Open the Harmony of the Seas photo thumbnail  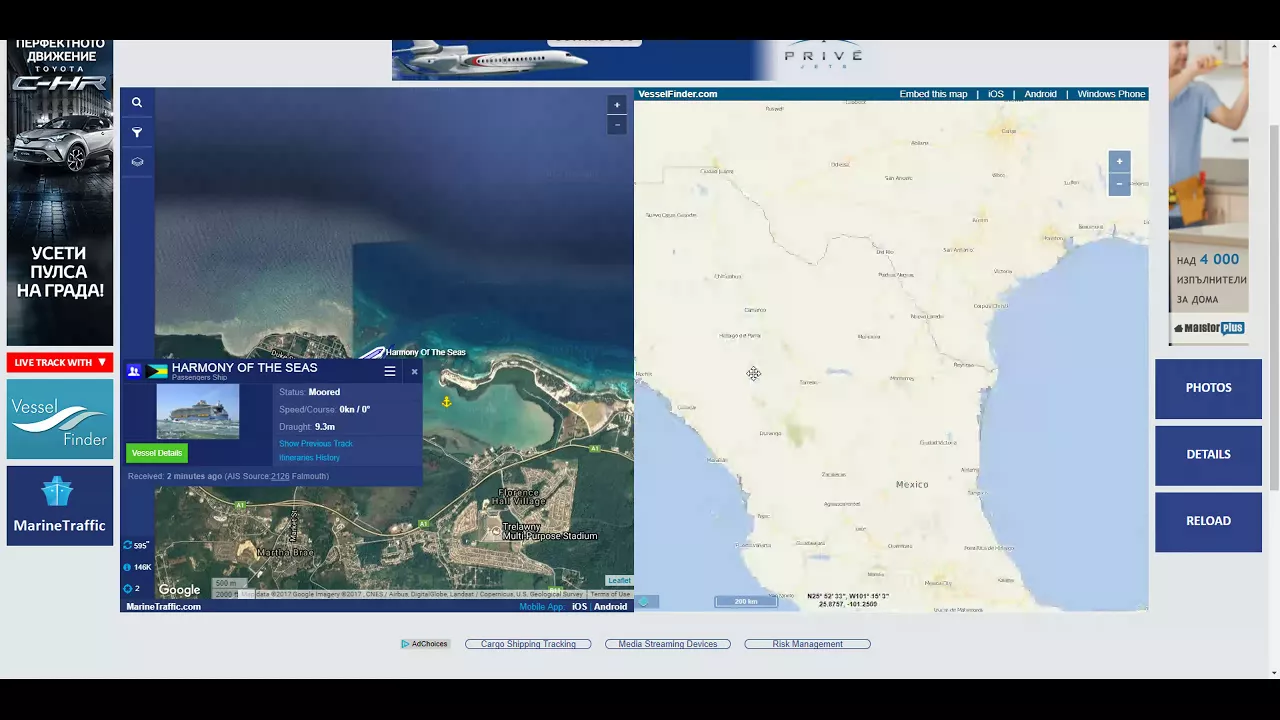(x=198, y=412)
